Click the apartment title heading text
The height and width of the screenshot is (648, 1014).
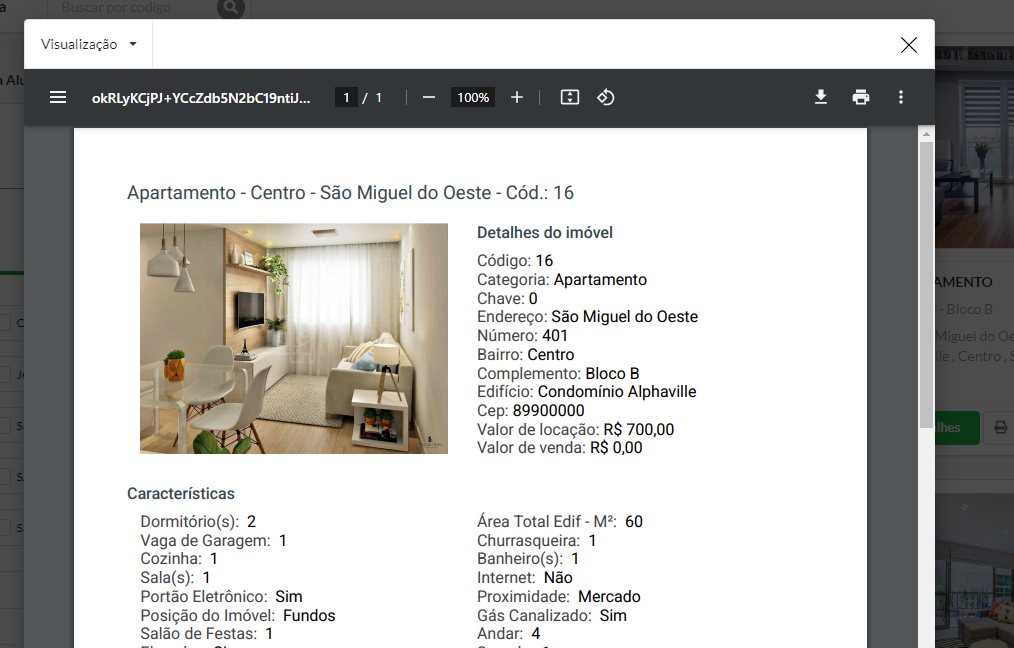coord(351,193)
